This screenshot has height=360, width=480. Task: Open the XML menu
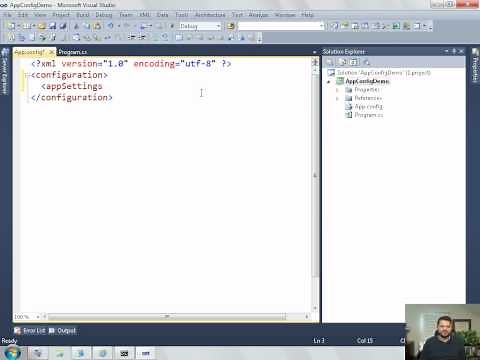tap(145, 15)
